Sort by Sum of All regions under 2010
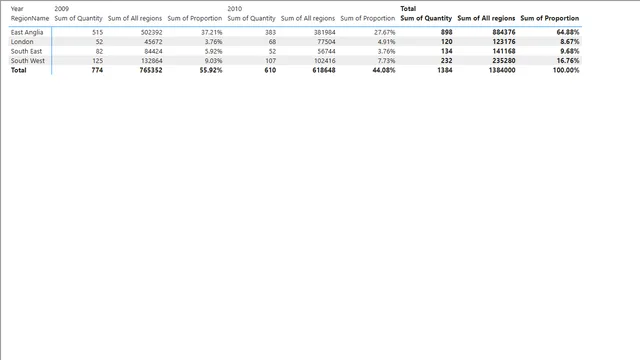 coord(308,18)
